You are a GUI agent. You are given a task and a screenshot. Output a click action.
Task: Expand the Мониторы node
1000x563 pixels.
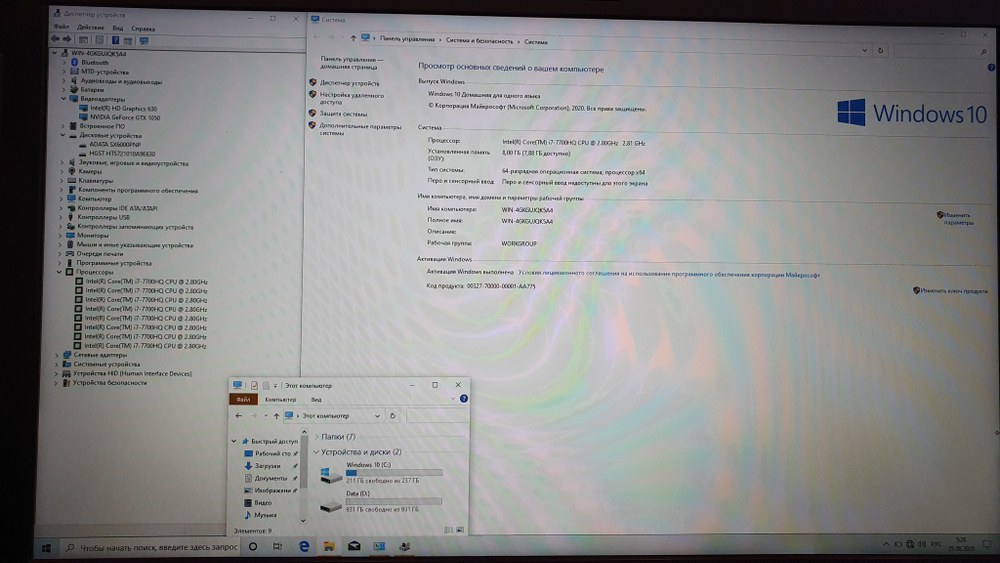pos(61,235)
